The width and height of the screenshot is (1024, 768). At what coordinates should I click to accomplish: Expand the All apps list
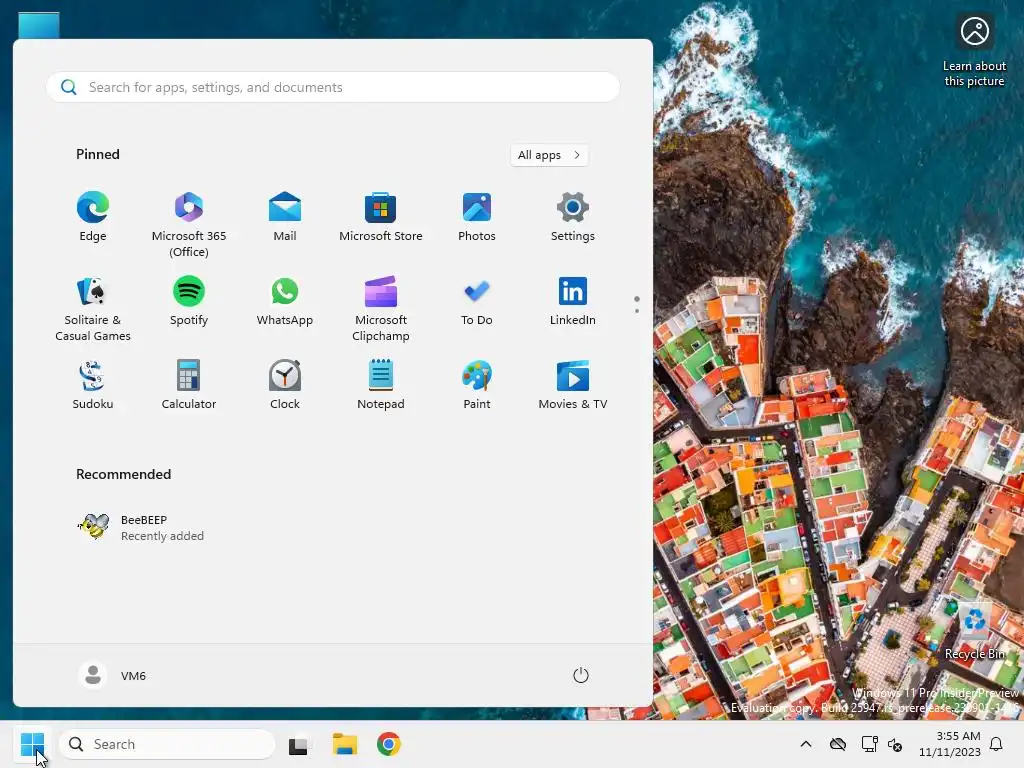coord(549,155)
